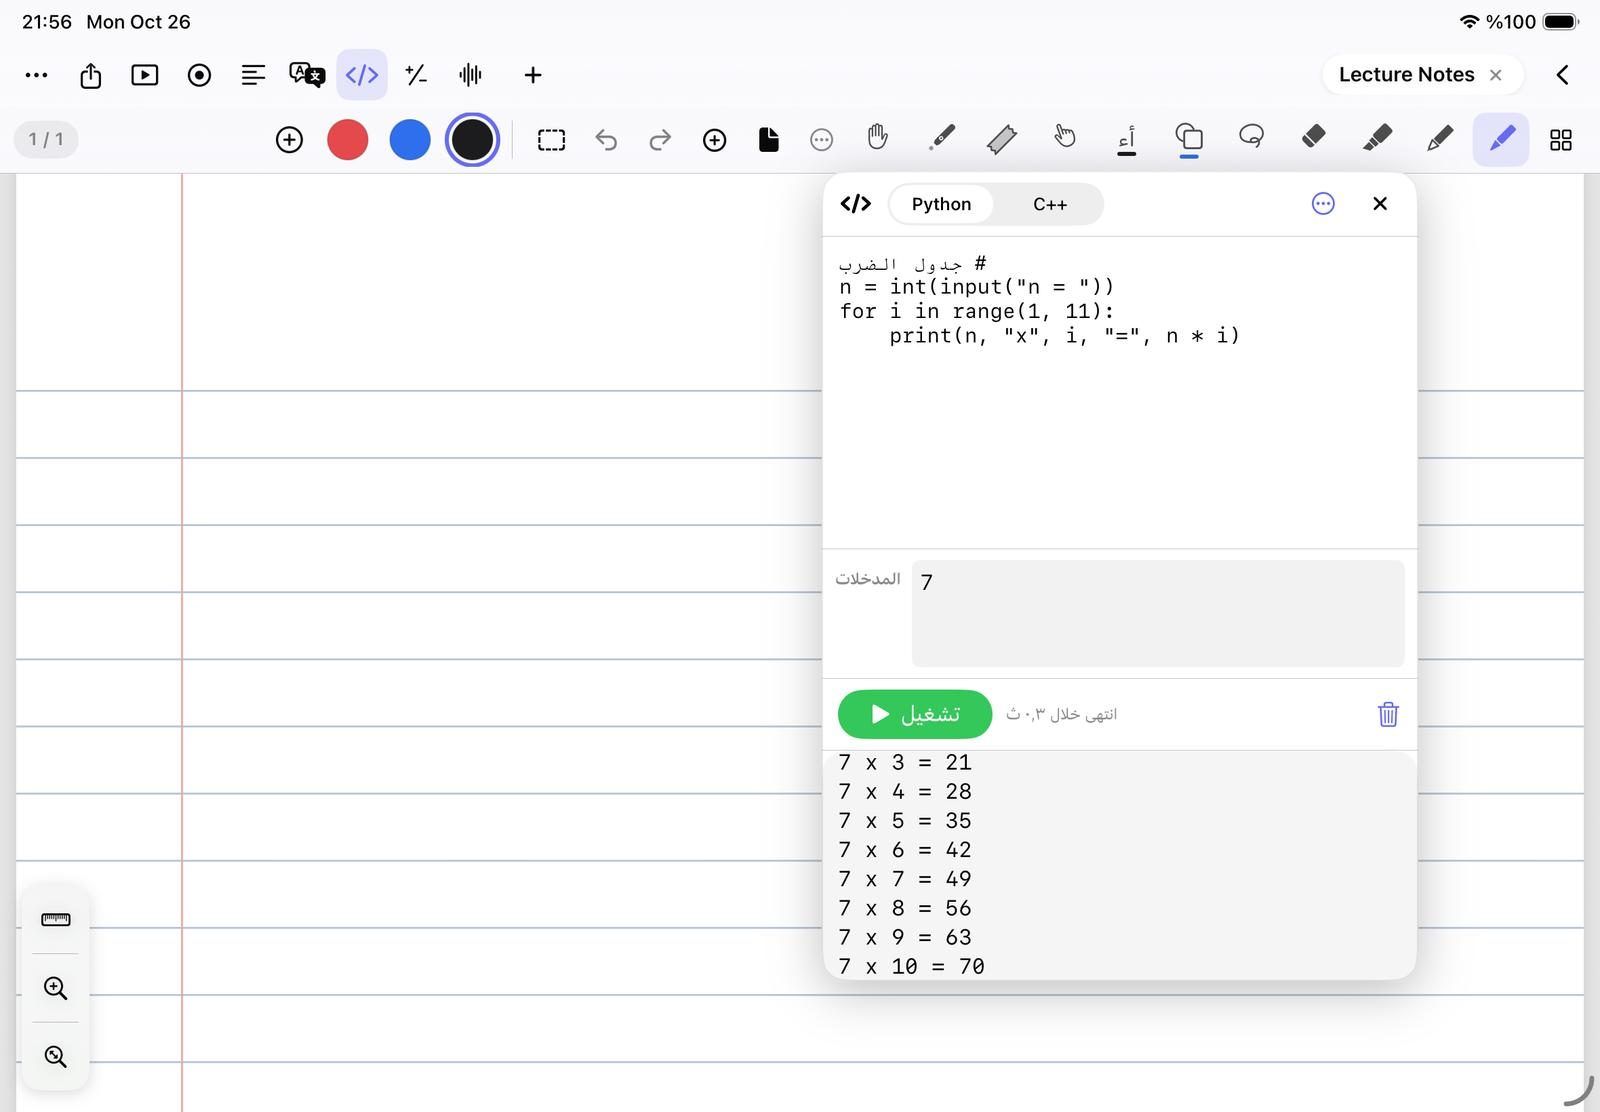
Task: Activate the rectangular selection tool
Action: pyautogui.click(x=551, y=140)
